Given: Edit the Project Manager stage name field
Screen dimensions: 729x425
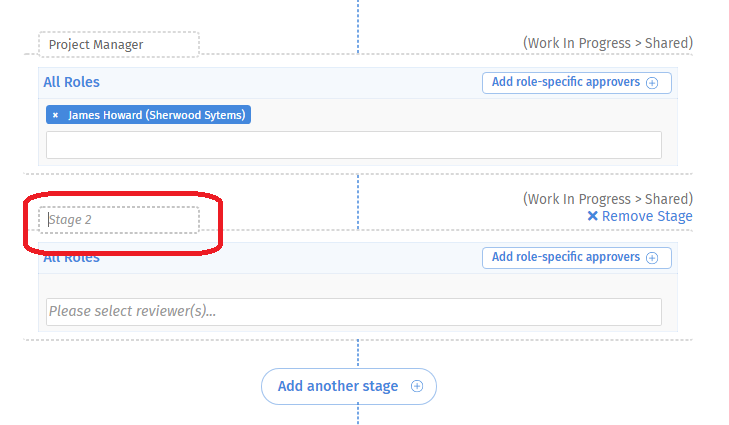Looking at the screenshot, I should [119, 45].
